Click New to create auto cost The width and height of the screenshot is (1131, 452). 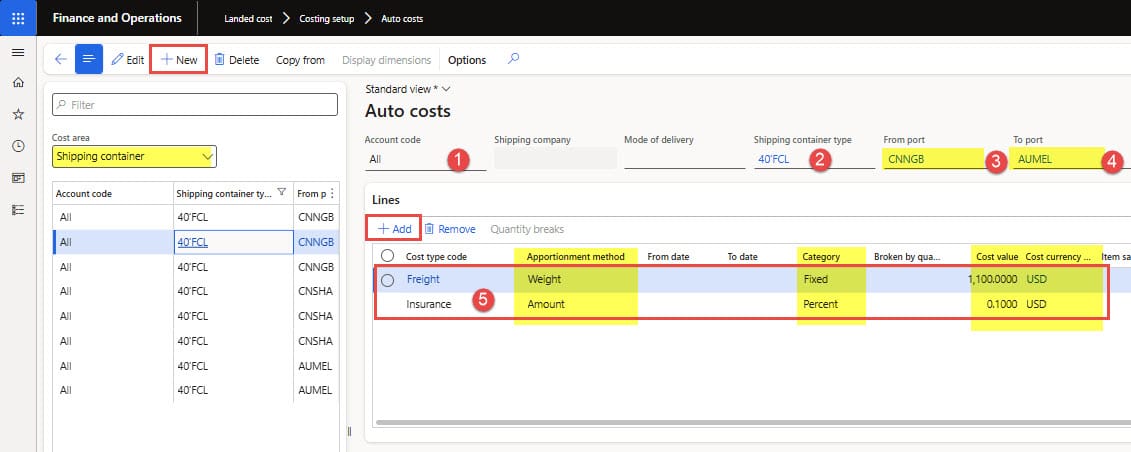pos(179,60)
